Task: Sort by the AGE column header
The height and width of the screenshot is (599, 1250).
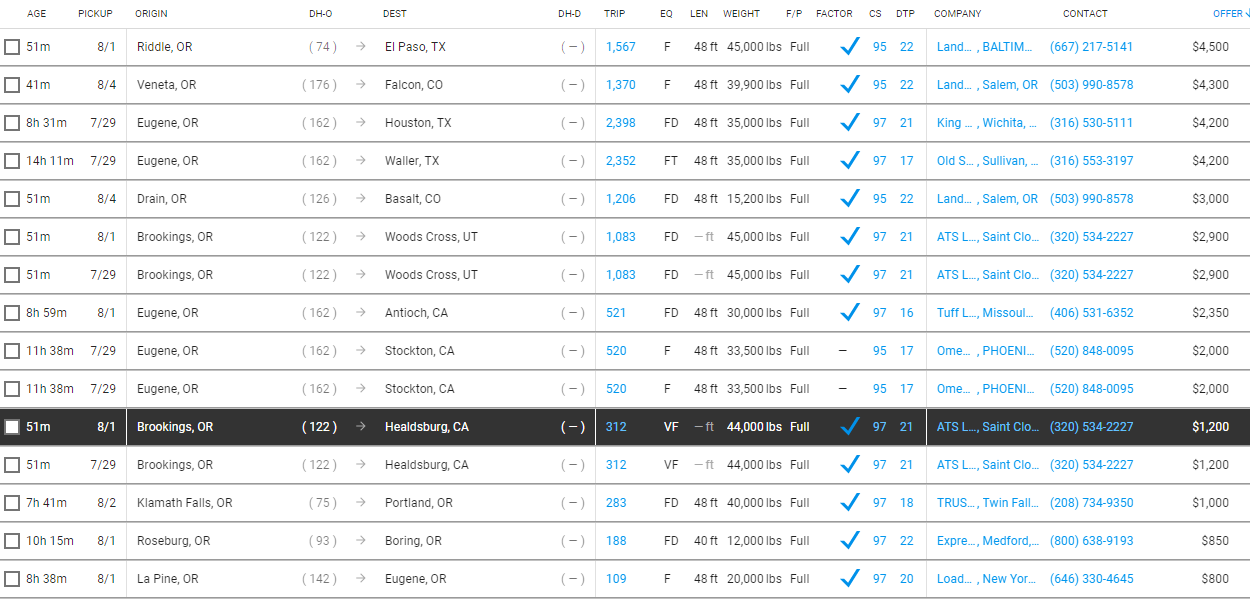Action: (x=37, y=14)
